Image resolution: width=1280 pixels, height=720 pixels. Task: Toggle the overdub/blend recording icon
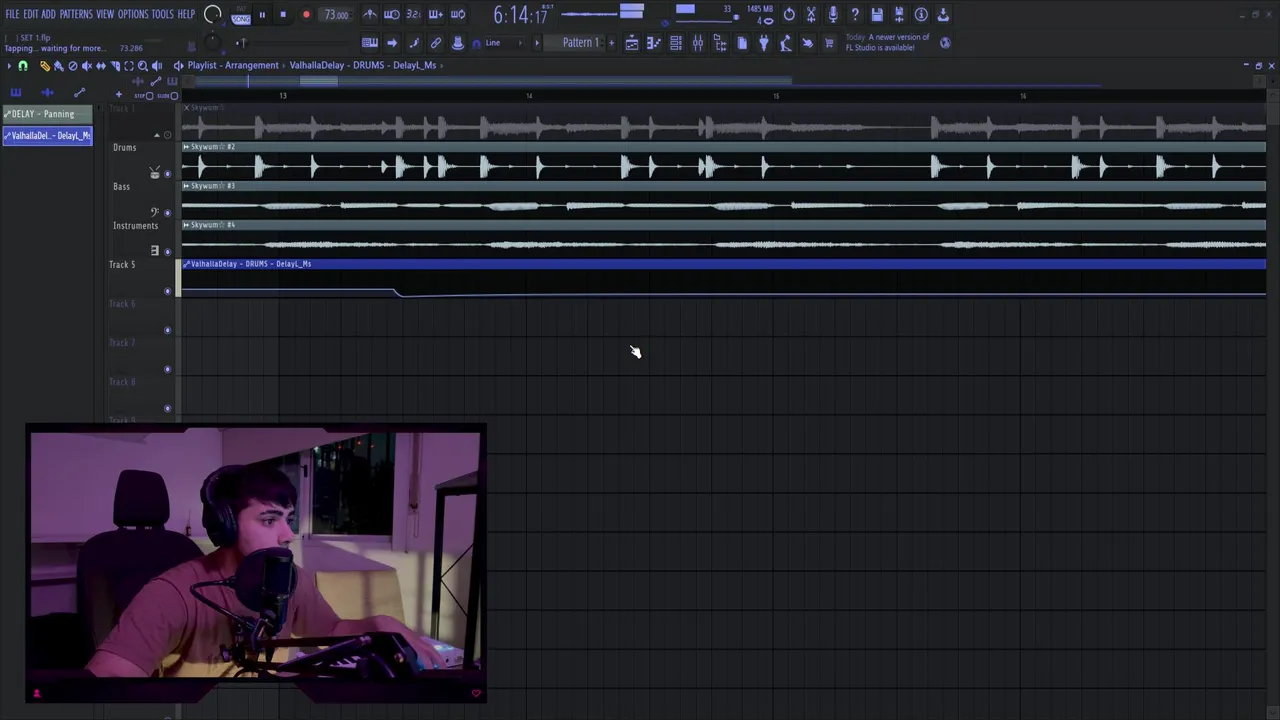click(435, 15)
